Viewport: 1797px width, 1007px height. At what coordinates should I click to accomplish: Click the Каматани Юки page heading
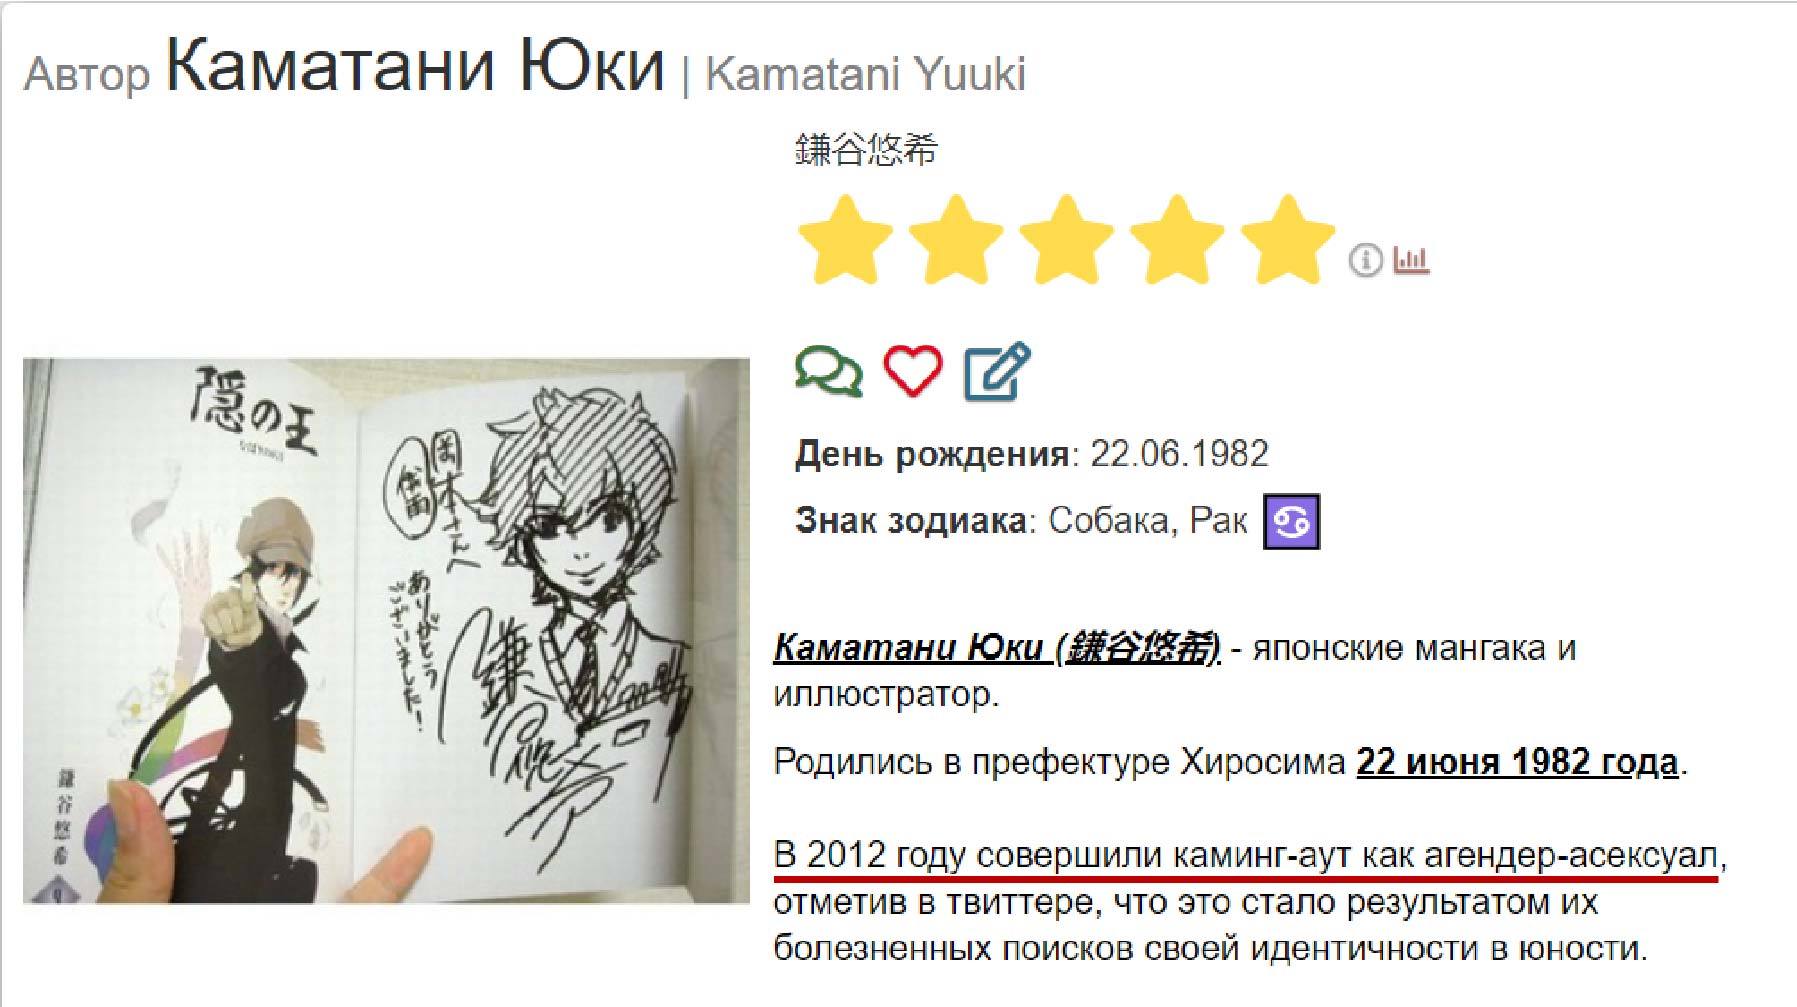[x=415, y=66]
